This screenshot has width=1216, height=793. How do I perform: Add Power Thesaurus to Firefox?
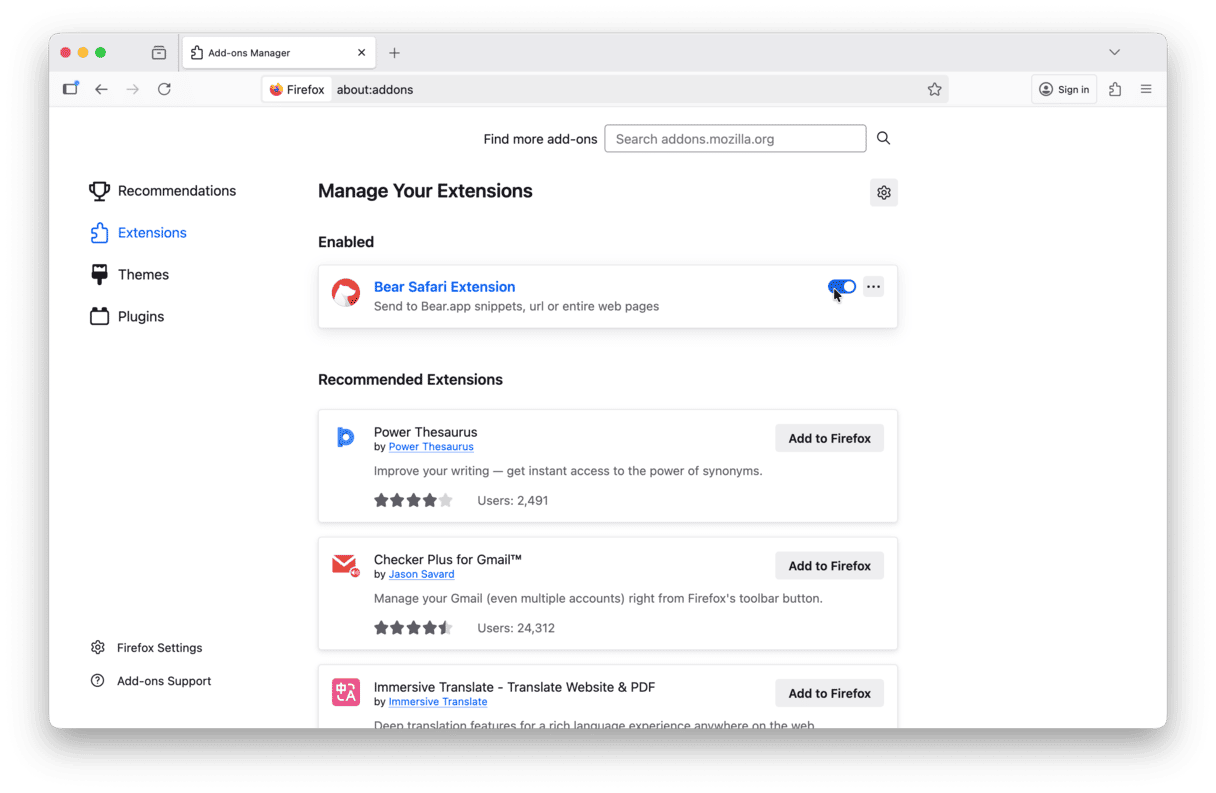pyautogui.click(x=829, y=438)
